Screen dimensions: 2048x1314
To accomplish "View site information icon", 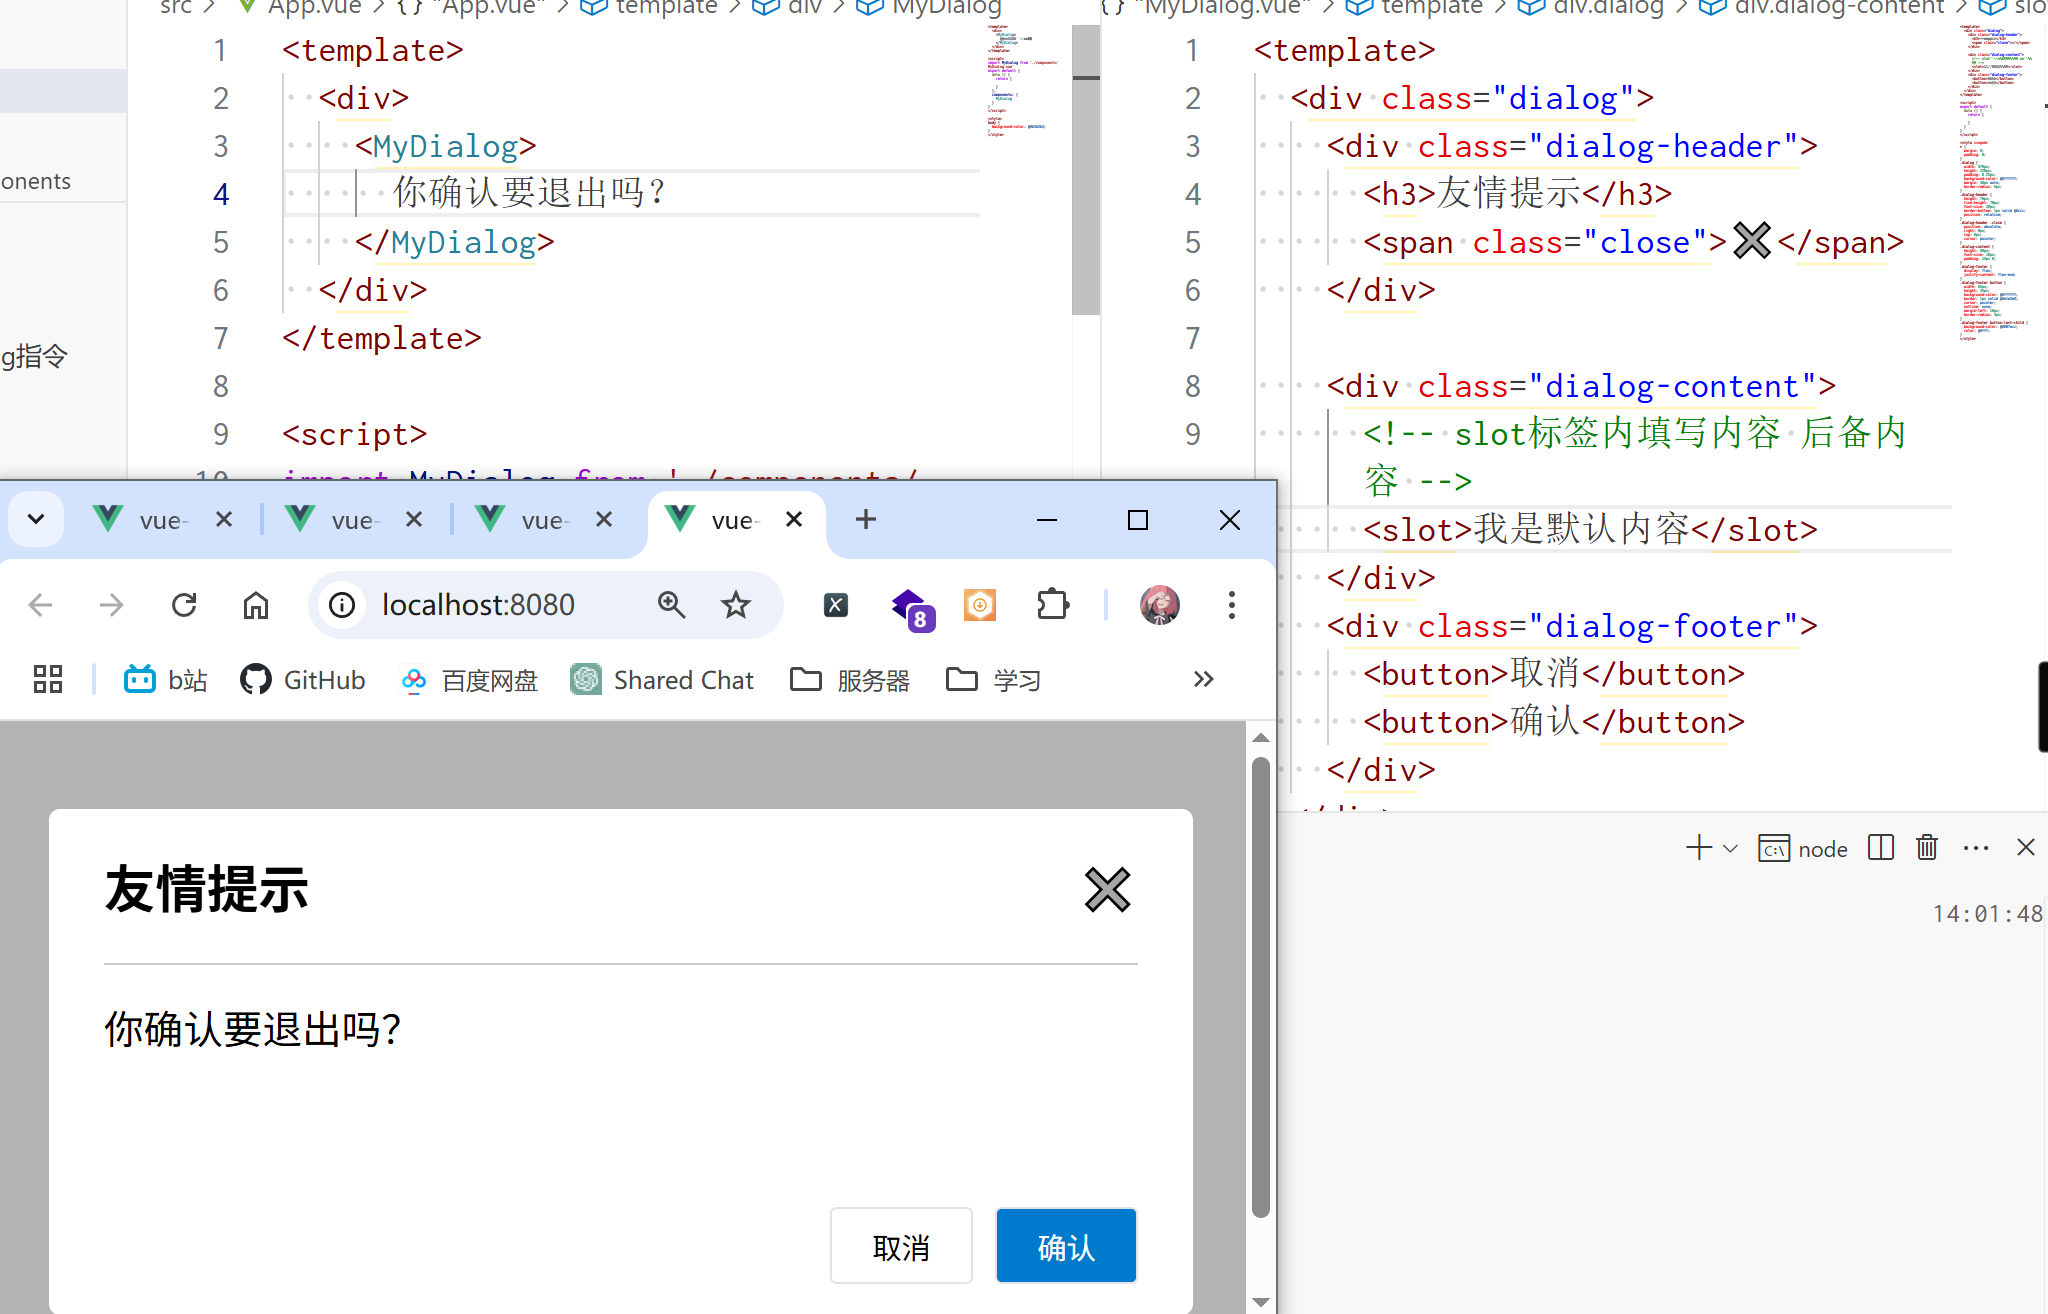I will (342, 605).
